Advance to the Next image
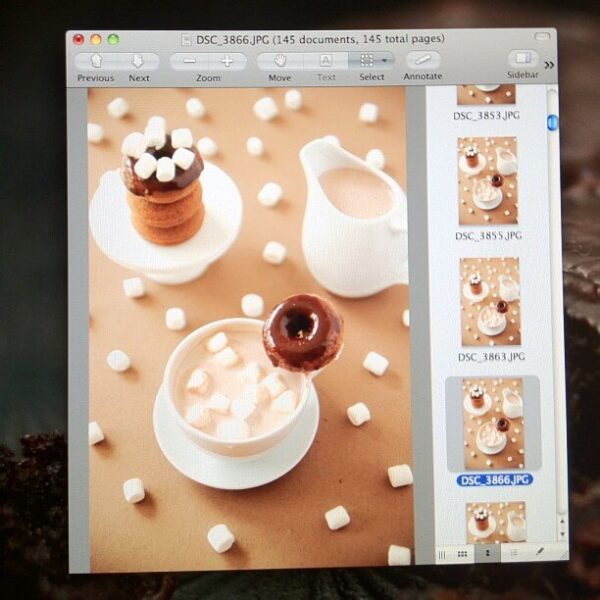 [x=138, y=61]
